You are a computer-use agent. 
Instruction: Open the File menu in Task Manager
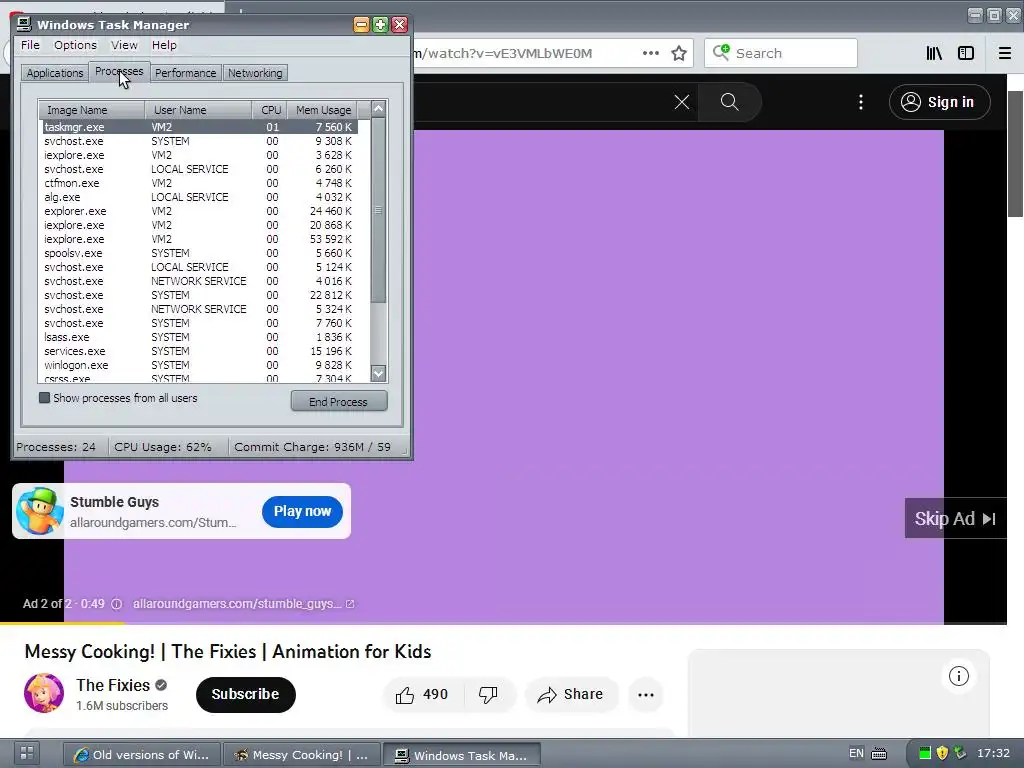coord(30,45)
